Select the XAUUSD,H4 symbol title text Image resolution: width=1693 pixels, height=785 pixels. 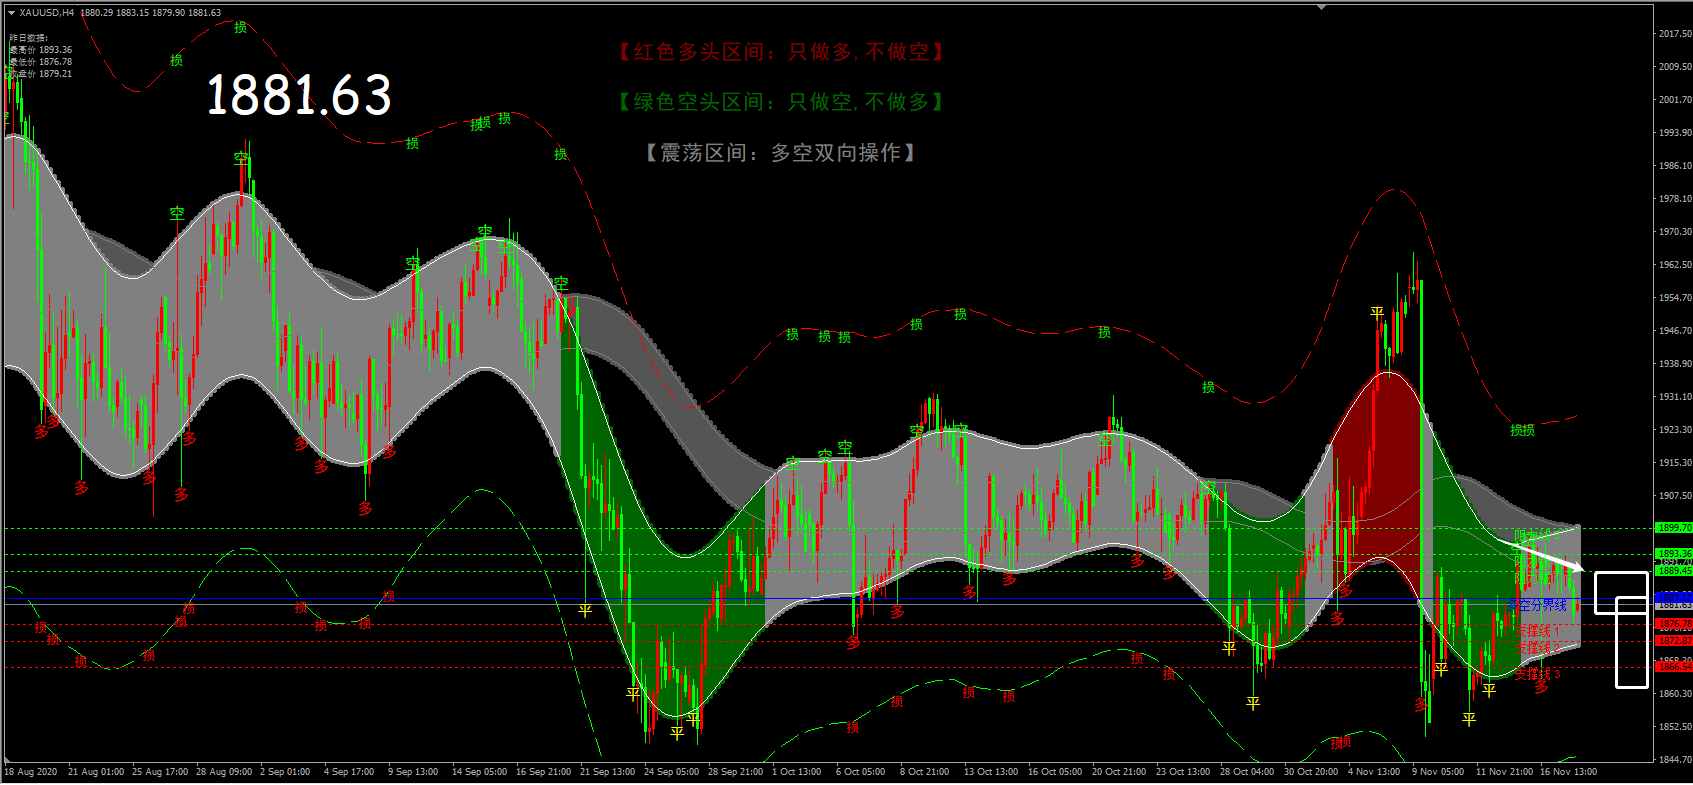coord(47,13)
